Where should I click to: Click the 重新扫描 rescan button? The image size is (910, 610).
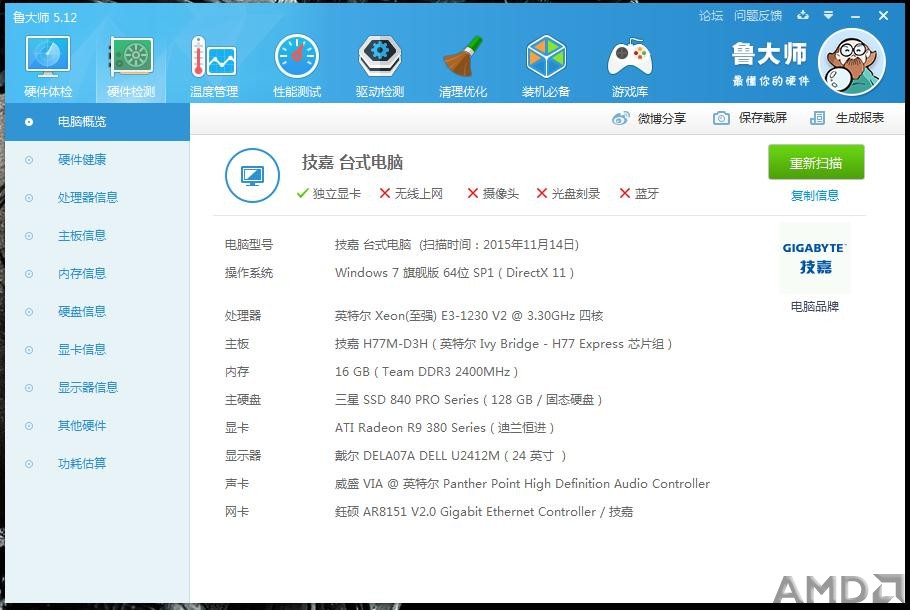816,163
